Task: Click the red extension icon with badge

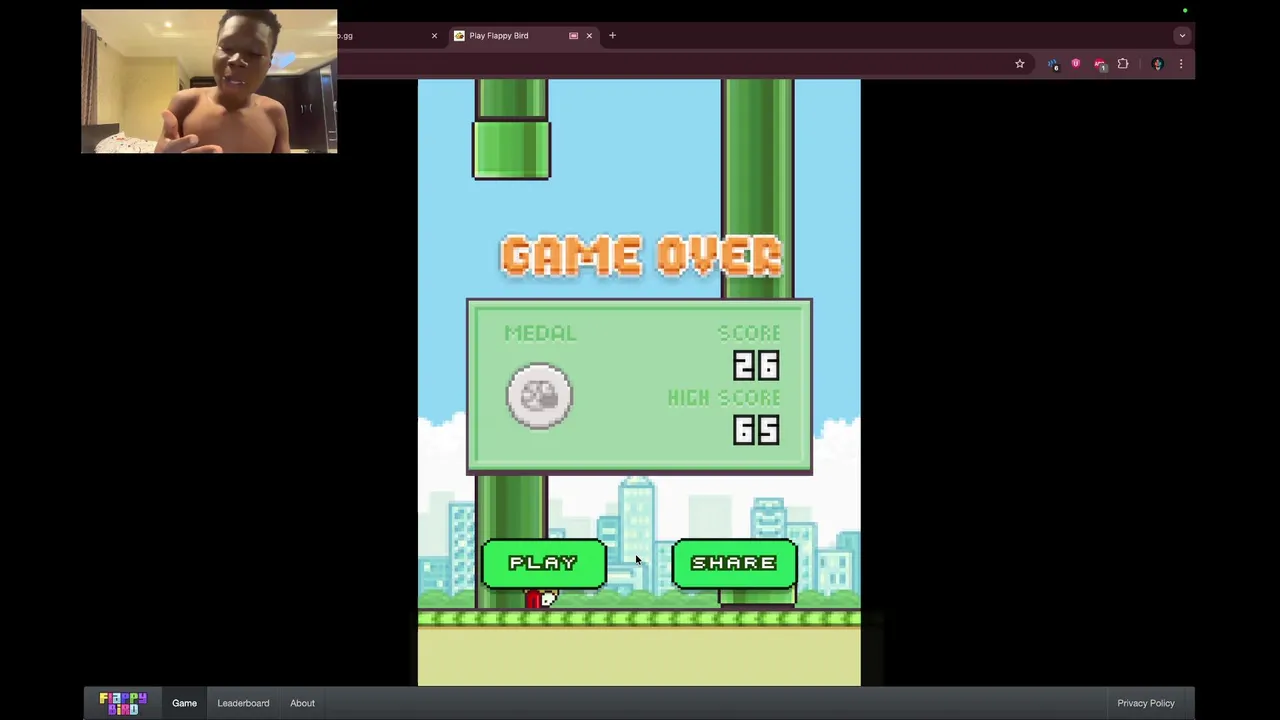Action: coord(1099,64)
